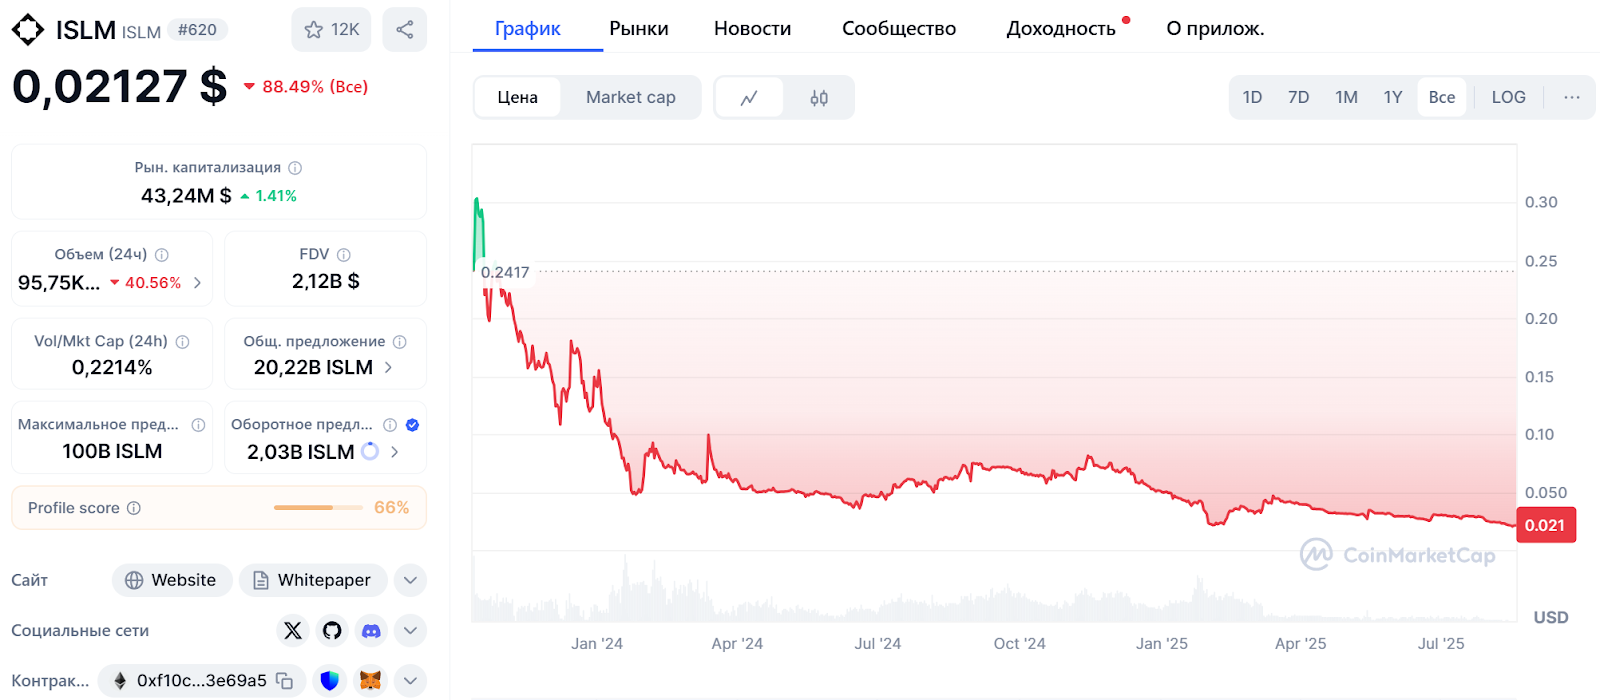Set chart range to 1D
Image resolution: width=1600 pixels, height=700 pixels.
[x=1252, y=97]
